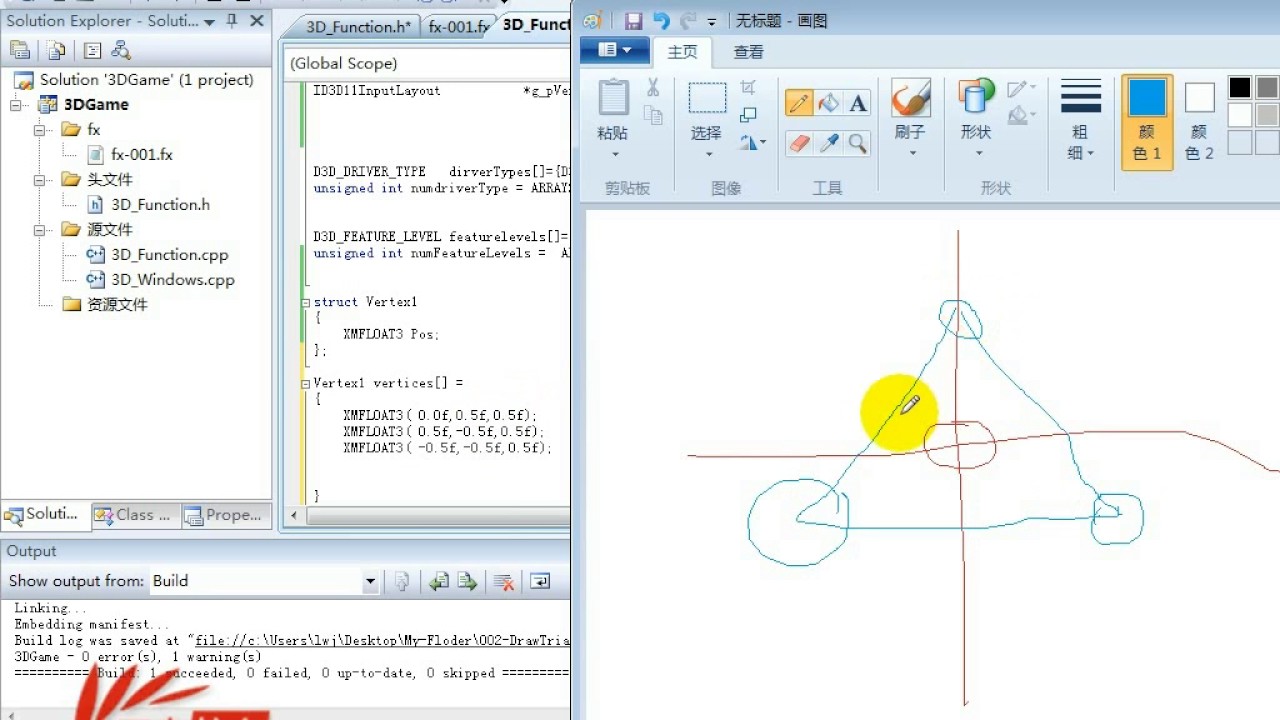Click the Find Message in Code icon in Output toolbar
This screenshot has width=1280, height=720.
(402, 581)
